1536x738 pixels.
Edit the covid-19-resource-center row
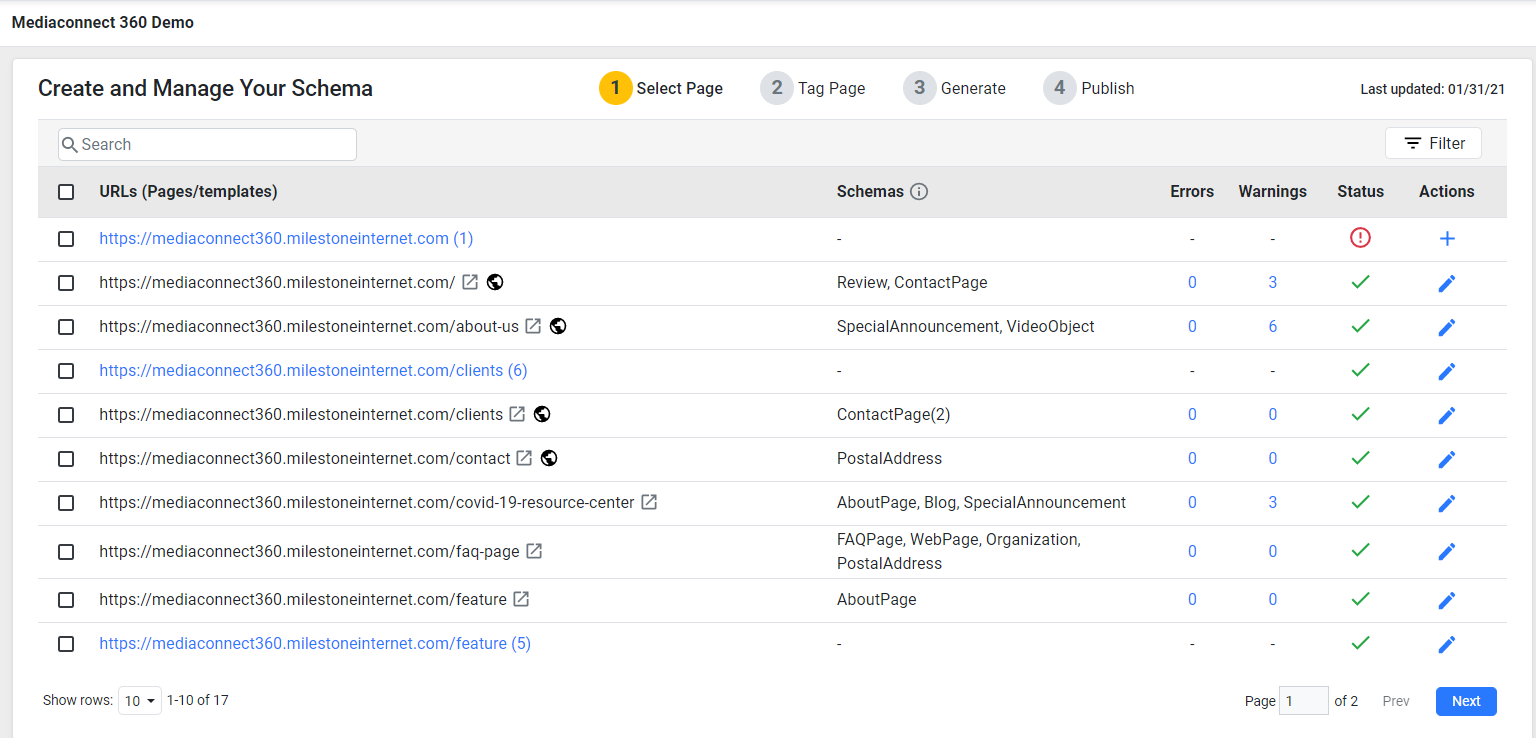click(x=1447, y=503)
